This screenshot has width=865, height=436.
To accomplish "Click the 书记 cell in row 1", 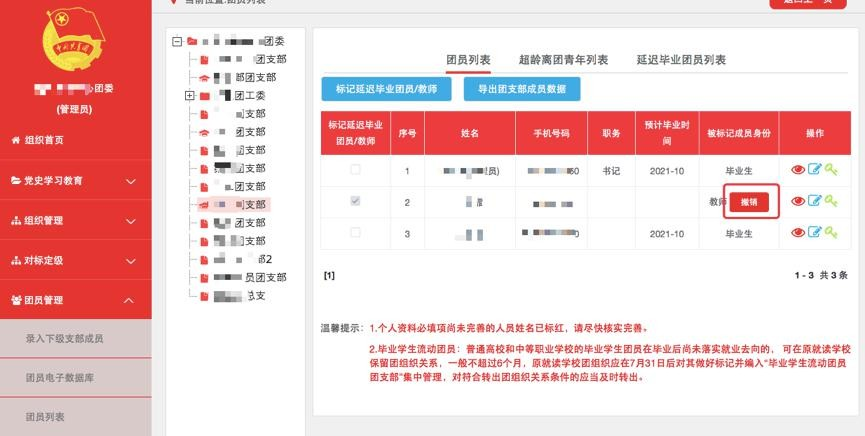I will click(x=611, y=171).
